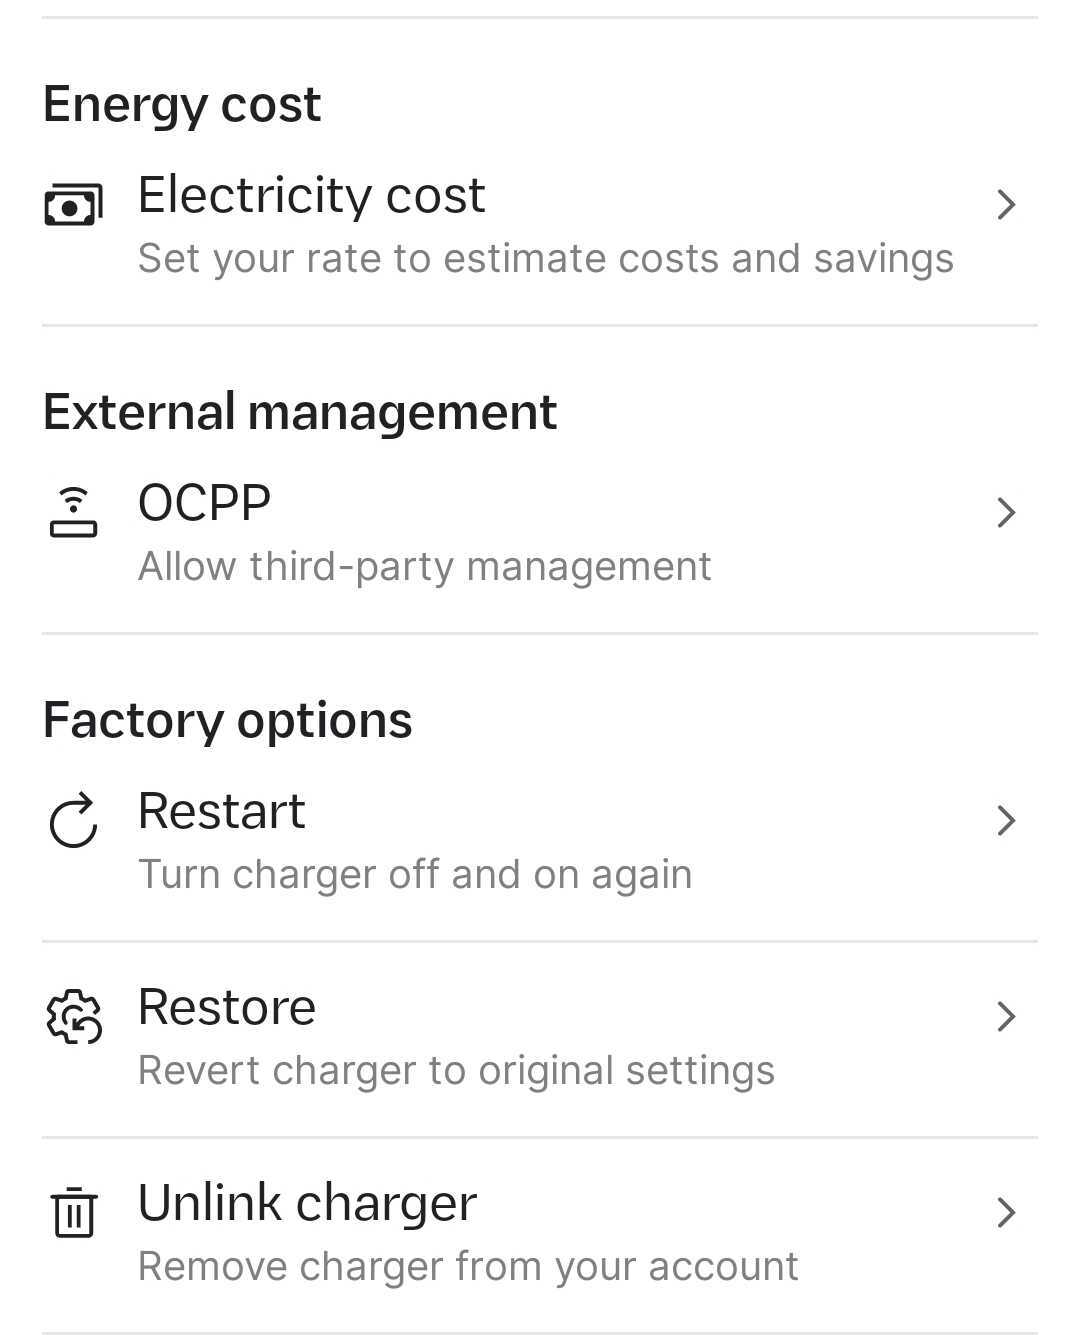Select the OCPP menu entry
The image size is (1080, 1335).
pyautogui.click(x=204, y=503)
